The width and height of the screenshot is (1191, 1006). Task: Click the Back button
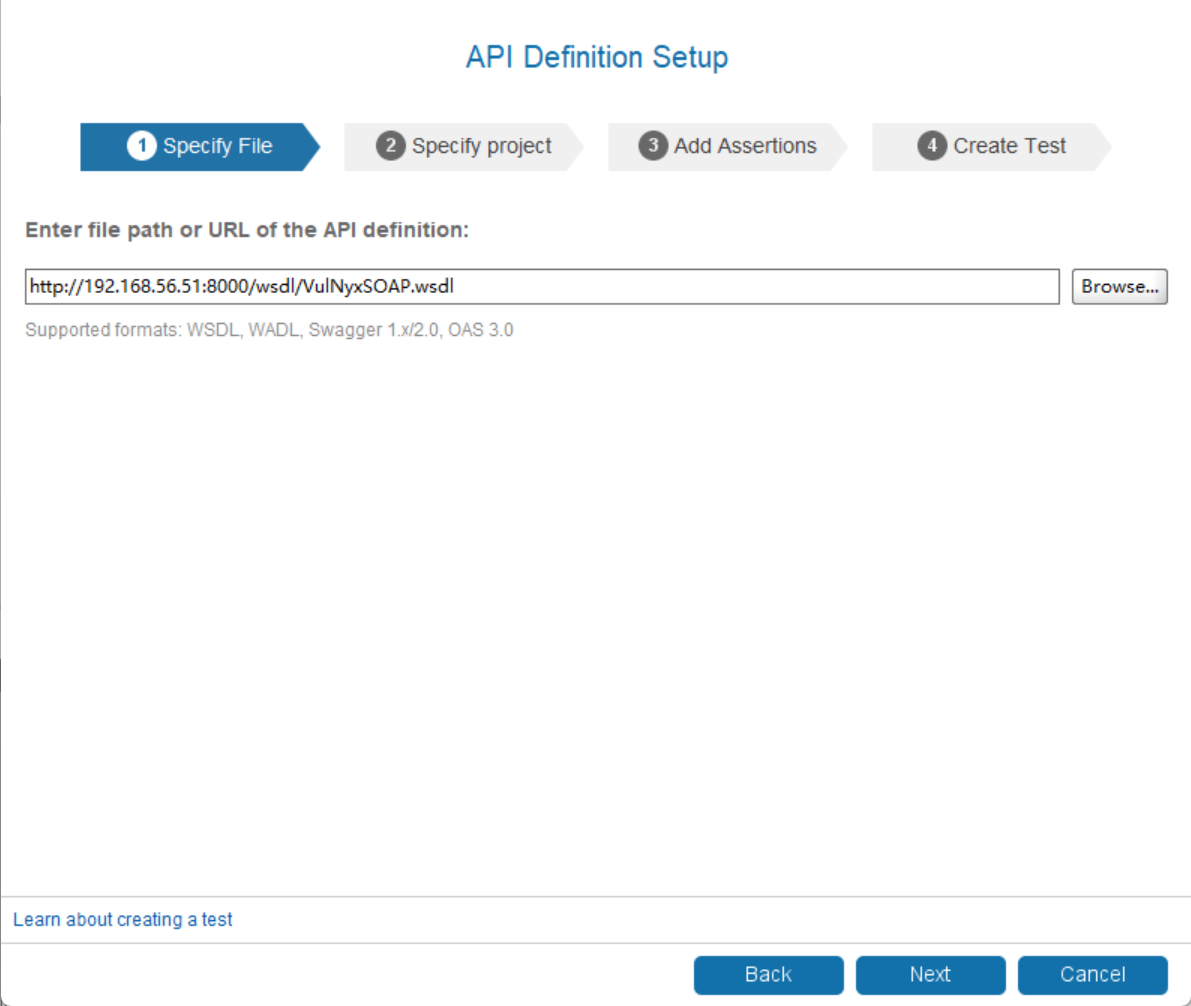point(768,974)
